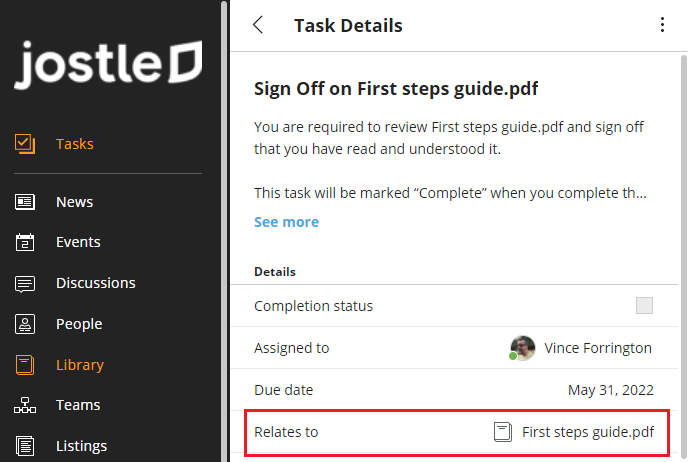Click the Events calendar icon
Viewport: 688px width, 462px height.
point(25,242)
